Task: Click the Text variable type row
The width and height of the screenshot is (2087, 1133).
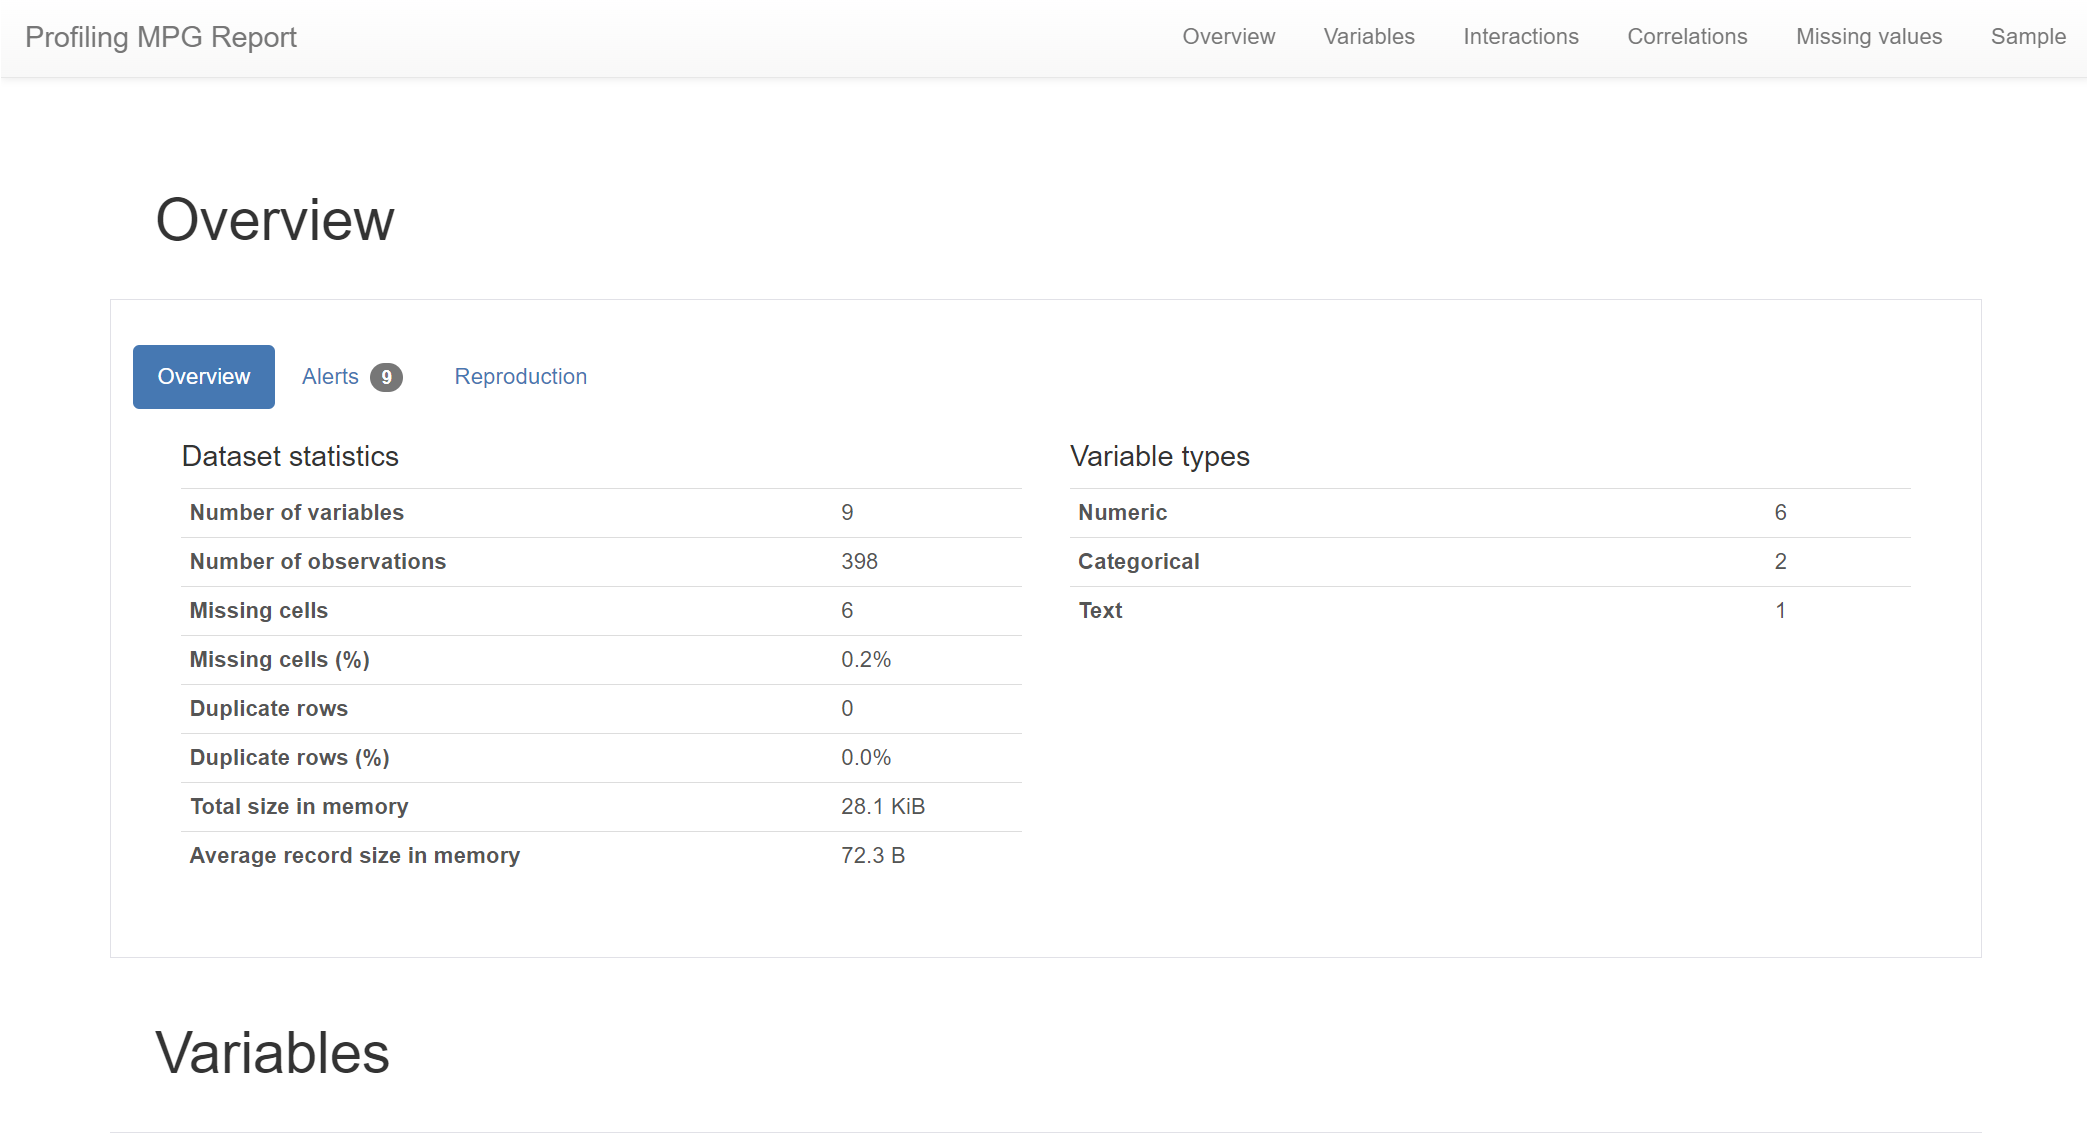Action: [1100, 611]
